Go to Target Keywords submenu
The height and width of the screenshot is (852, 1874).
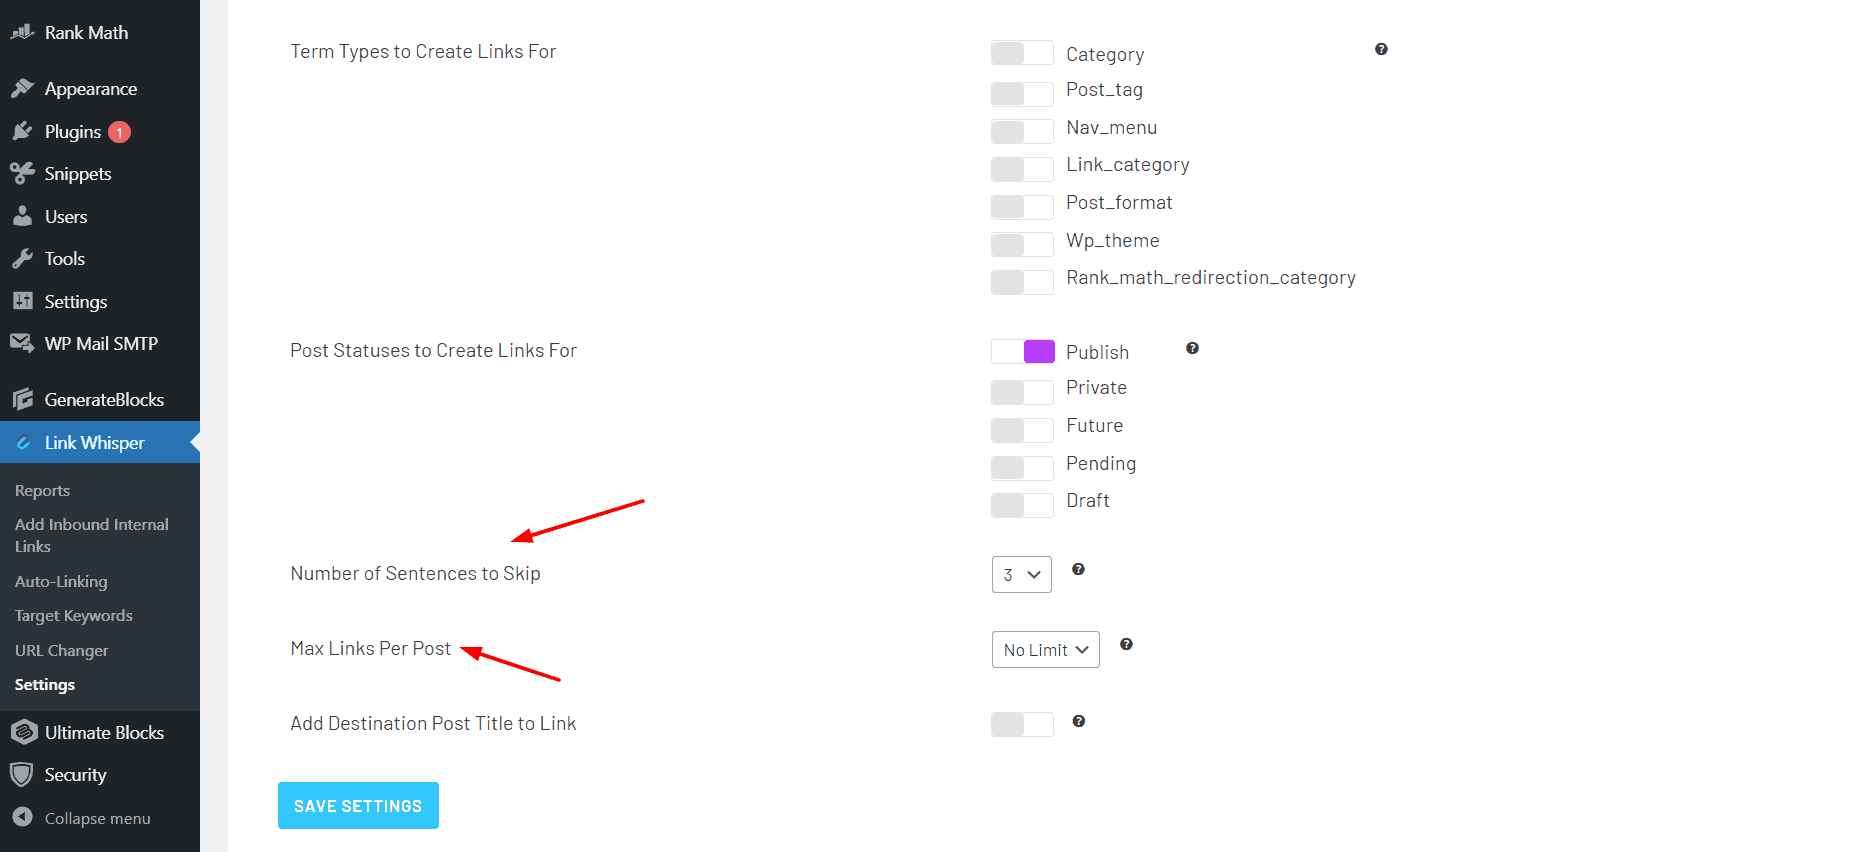(73, 616)
